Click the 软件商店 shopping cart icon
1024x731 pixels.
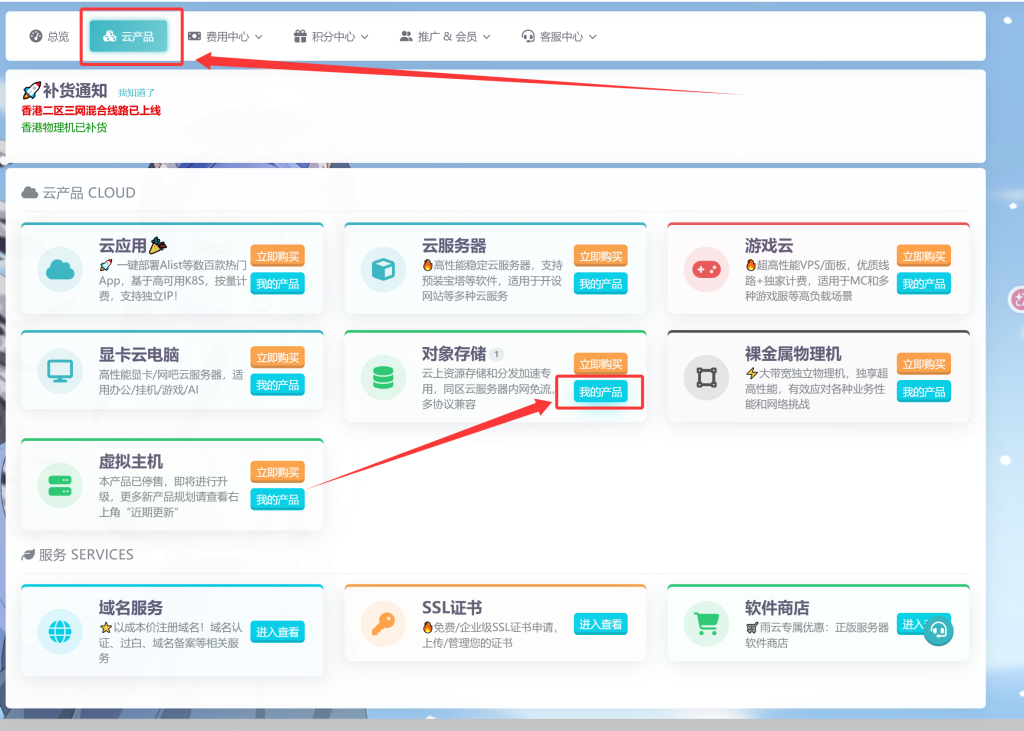point(706,624)
